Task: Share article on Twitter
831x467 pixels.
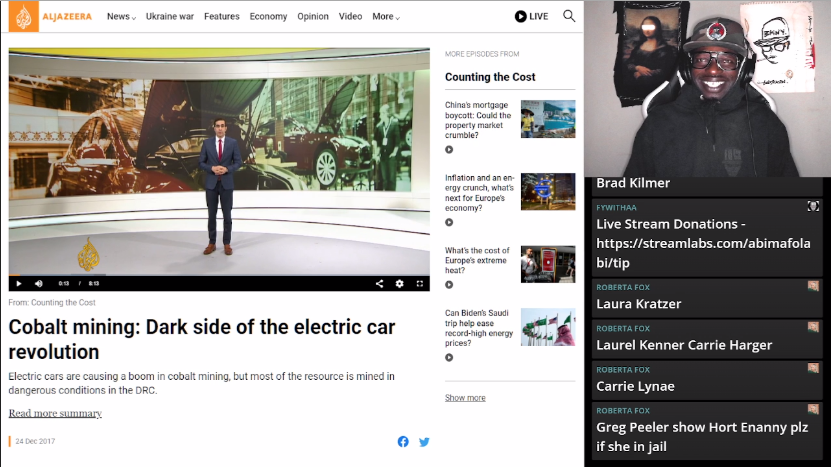Action: click(x=424, y=442)
